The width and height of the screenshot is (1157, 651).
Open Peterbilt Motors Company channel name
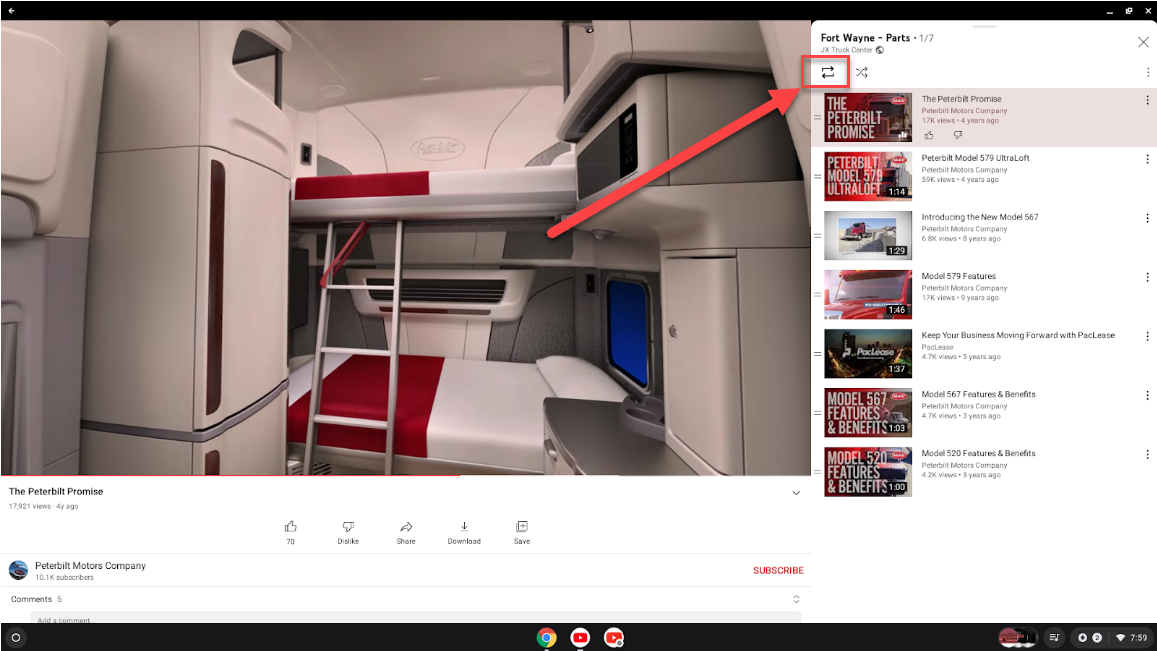[90, 565]
